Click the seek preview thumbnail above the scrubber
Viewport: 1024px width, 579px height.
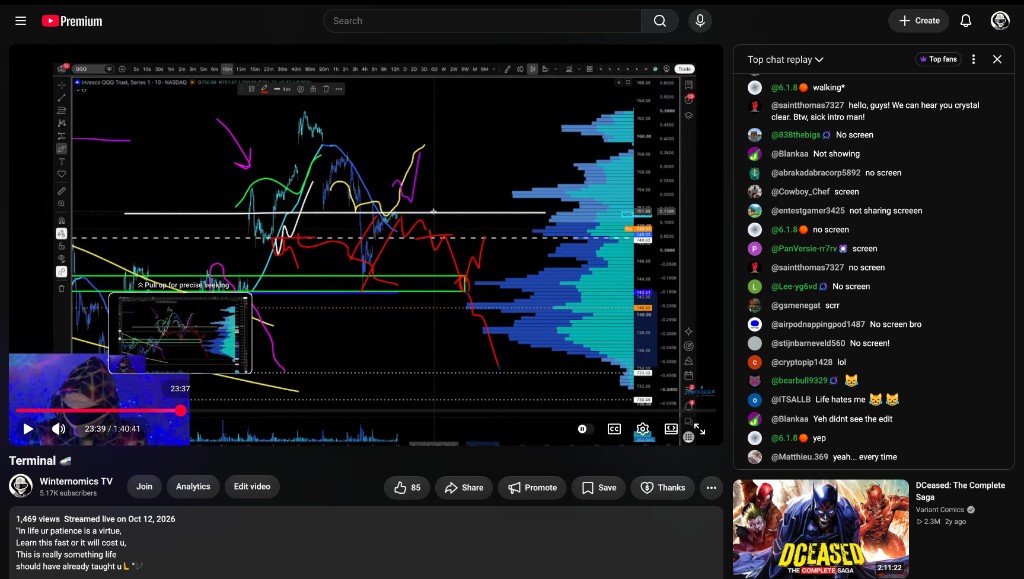pos(180,333)
